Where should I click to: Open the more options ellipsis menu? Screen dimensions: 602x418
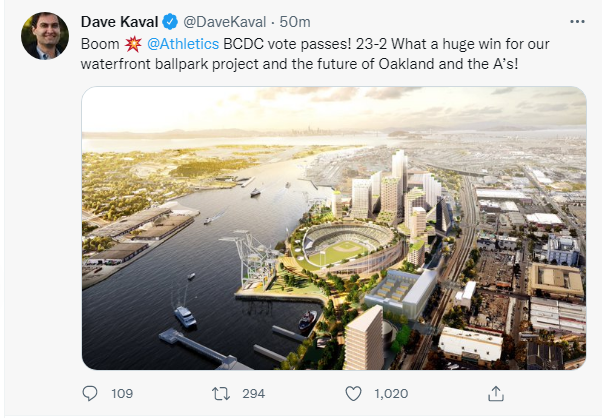click(576, 21)
